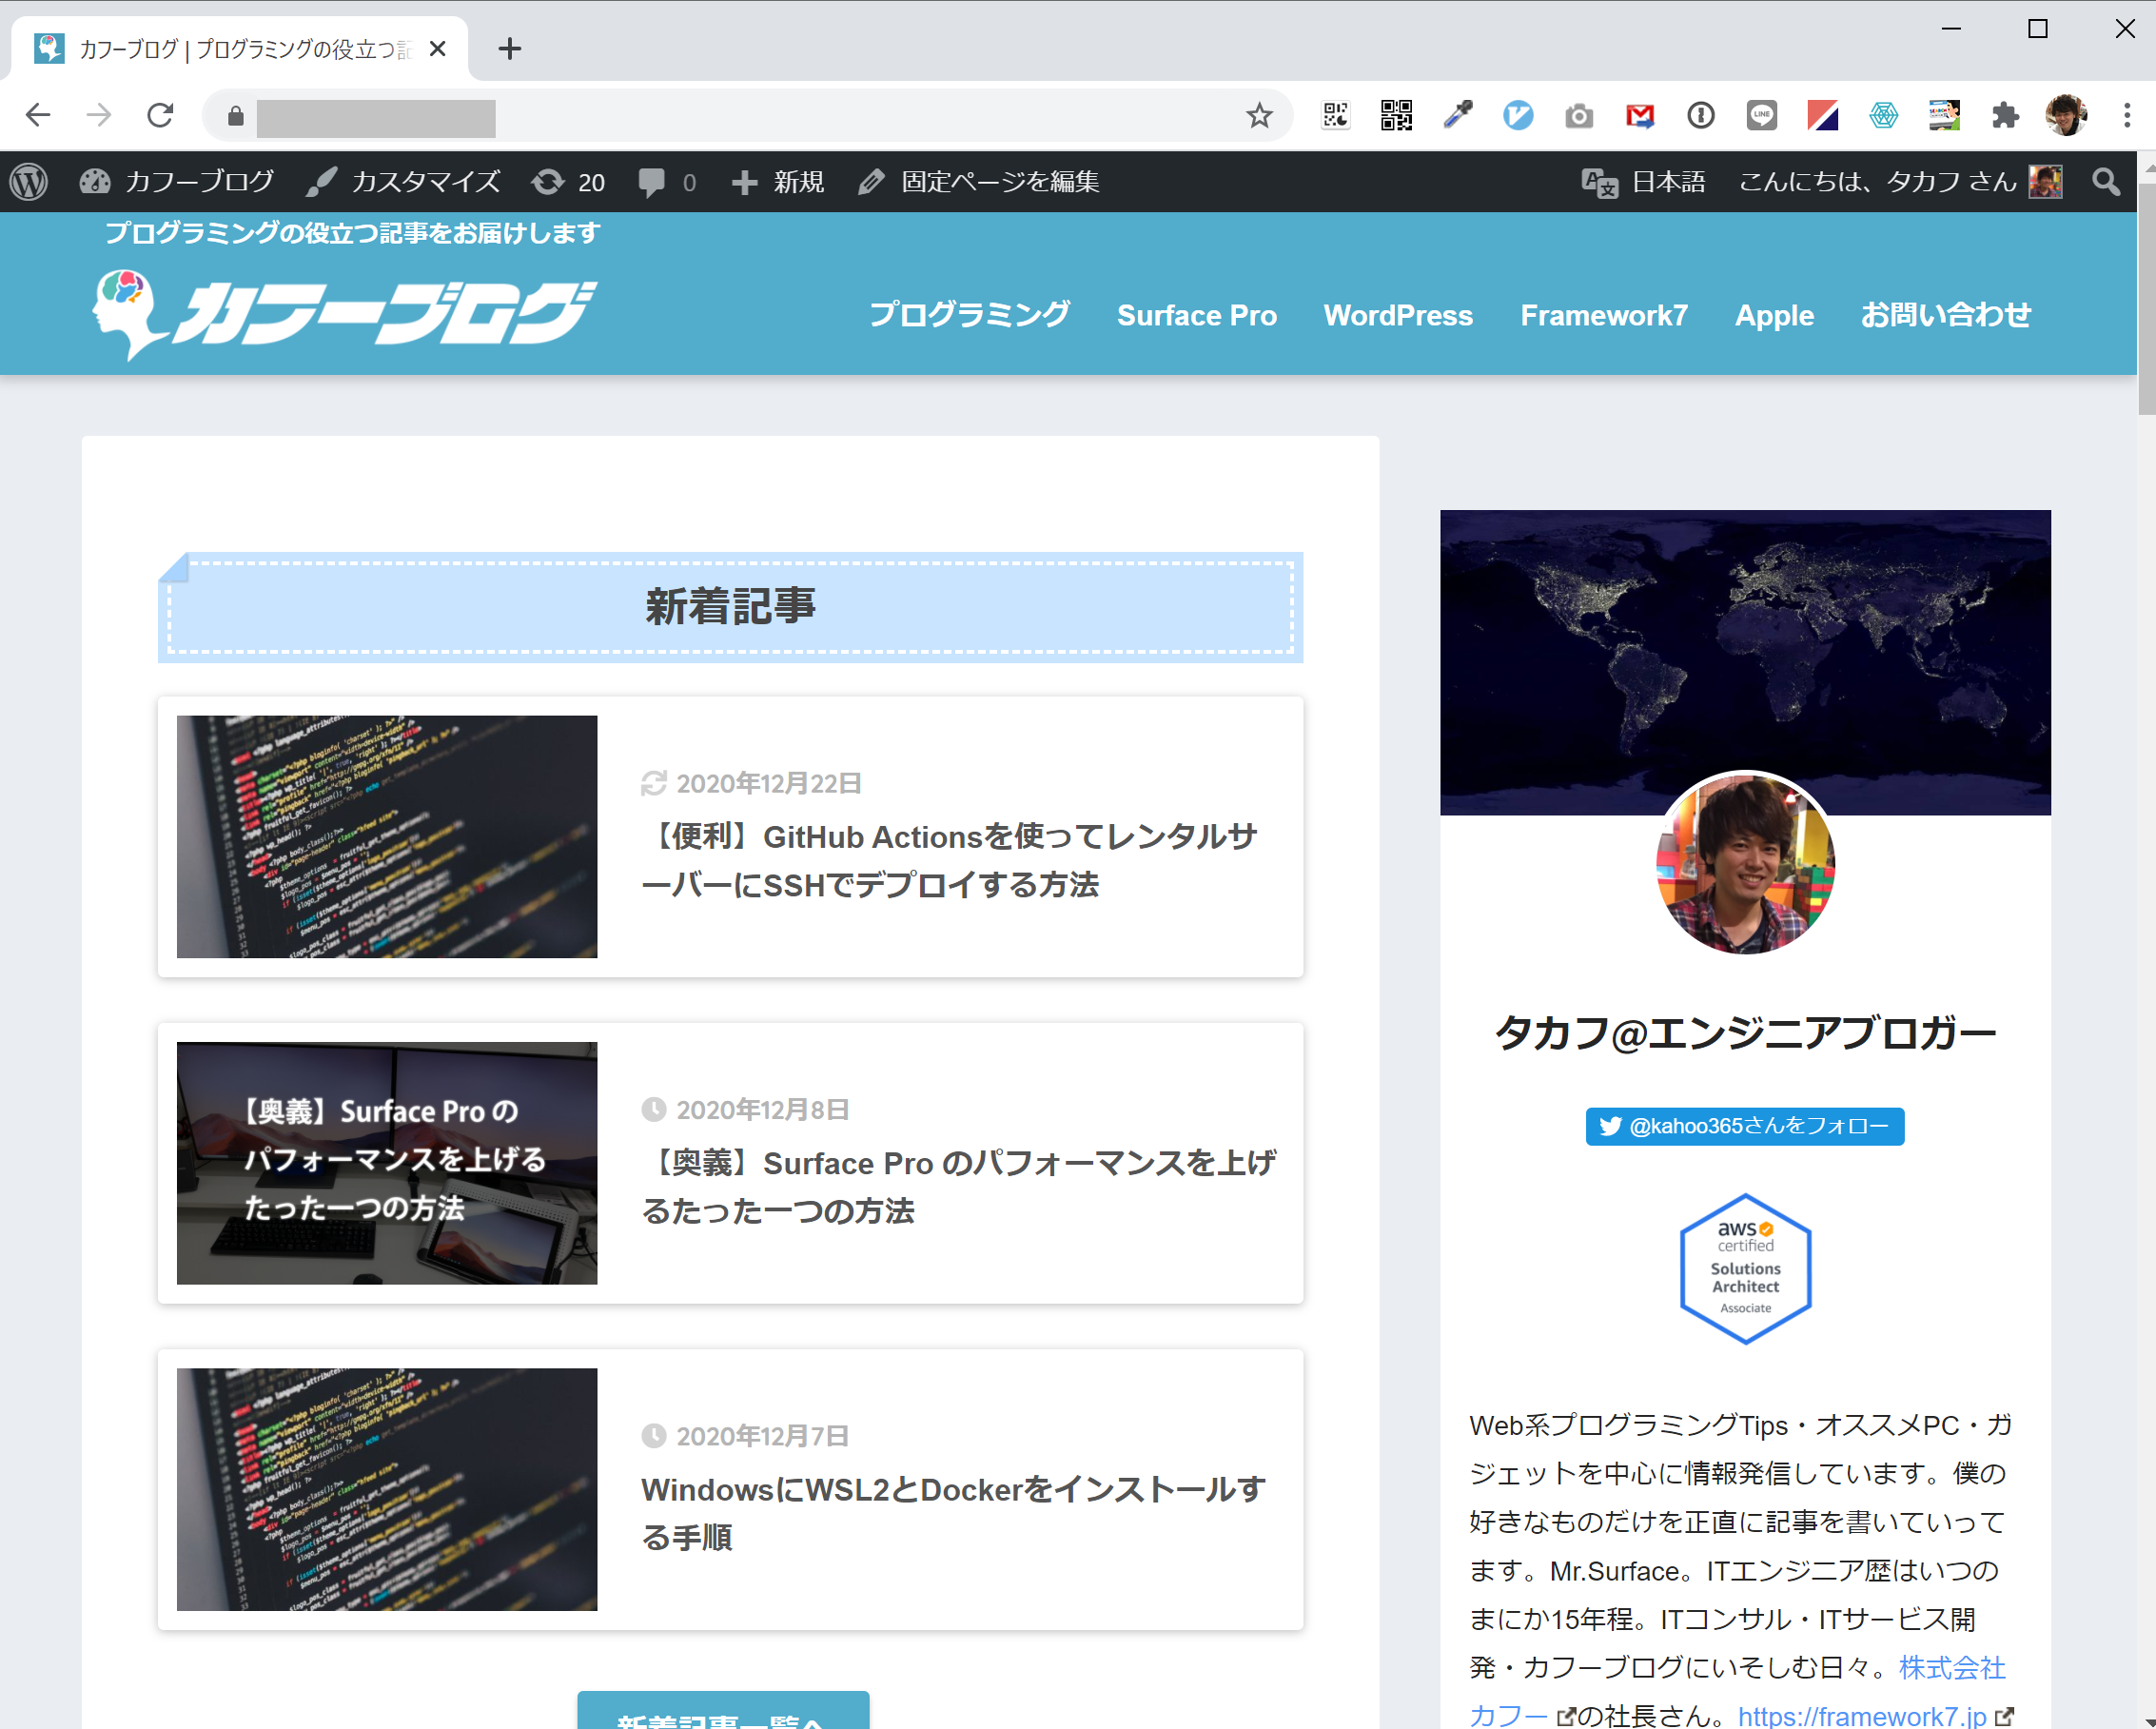Open the QR code generator extension
Screen dimensions: 2156x1729
click(x=1397, y=115)
